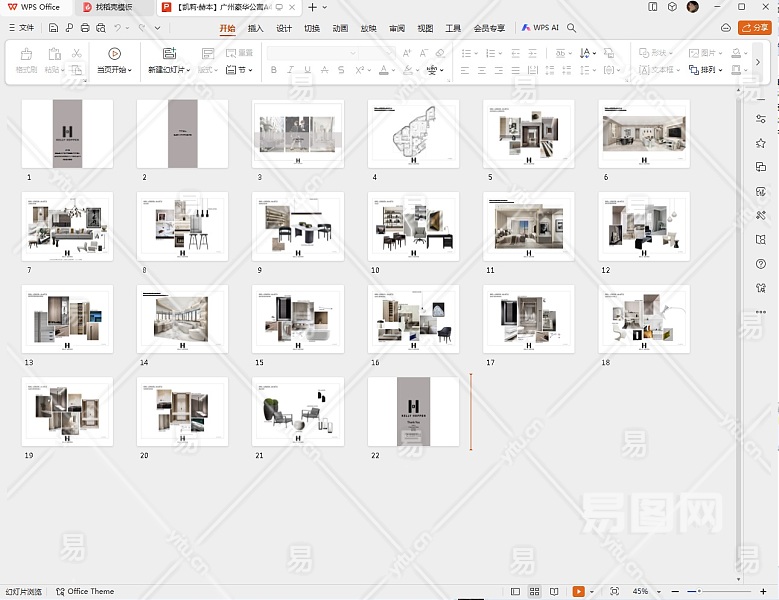Viewport: 779px width, 600px height.
Task: Select slide 11 thumbnail
Action: point(528,227)
